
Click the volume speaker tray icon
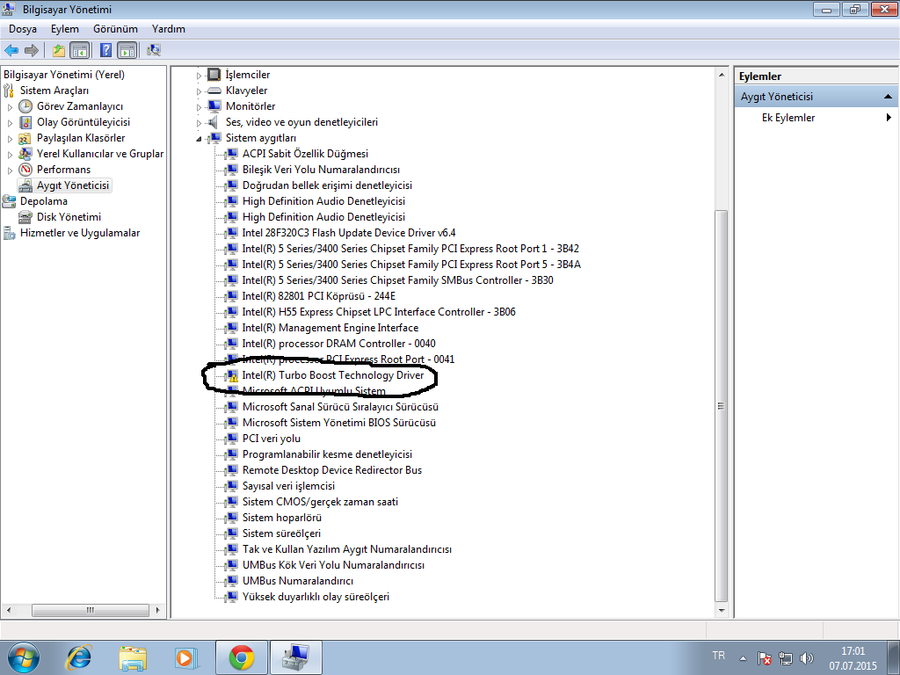[807, 658]
